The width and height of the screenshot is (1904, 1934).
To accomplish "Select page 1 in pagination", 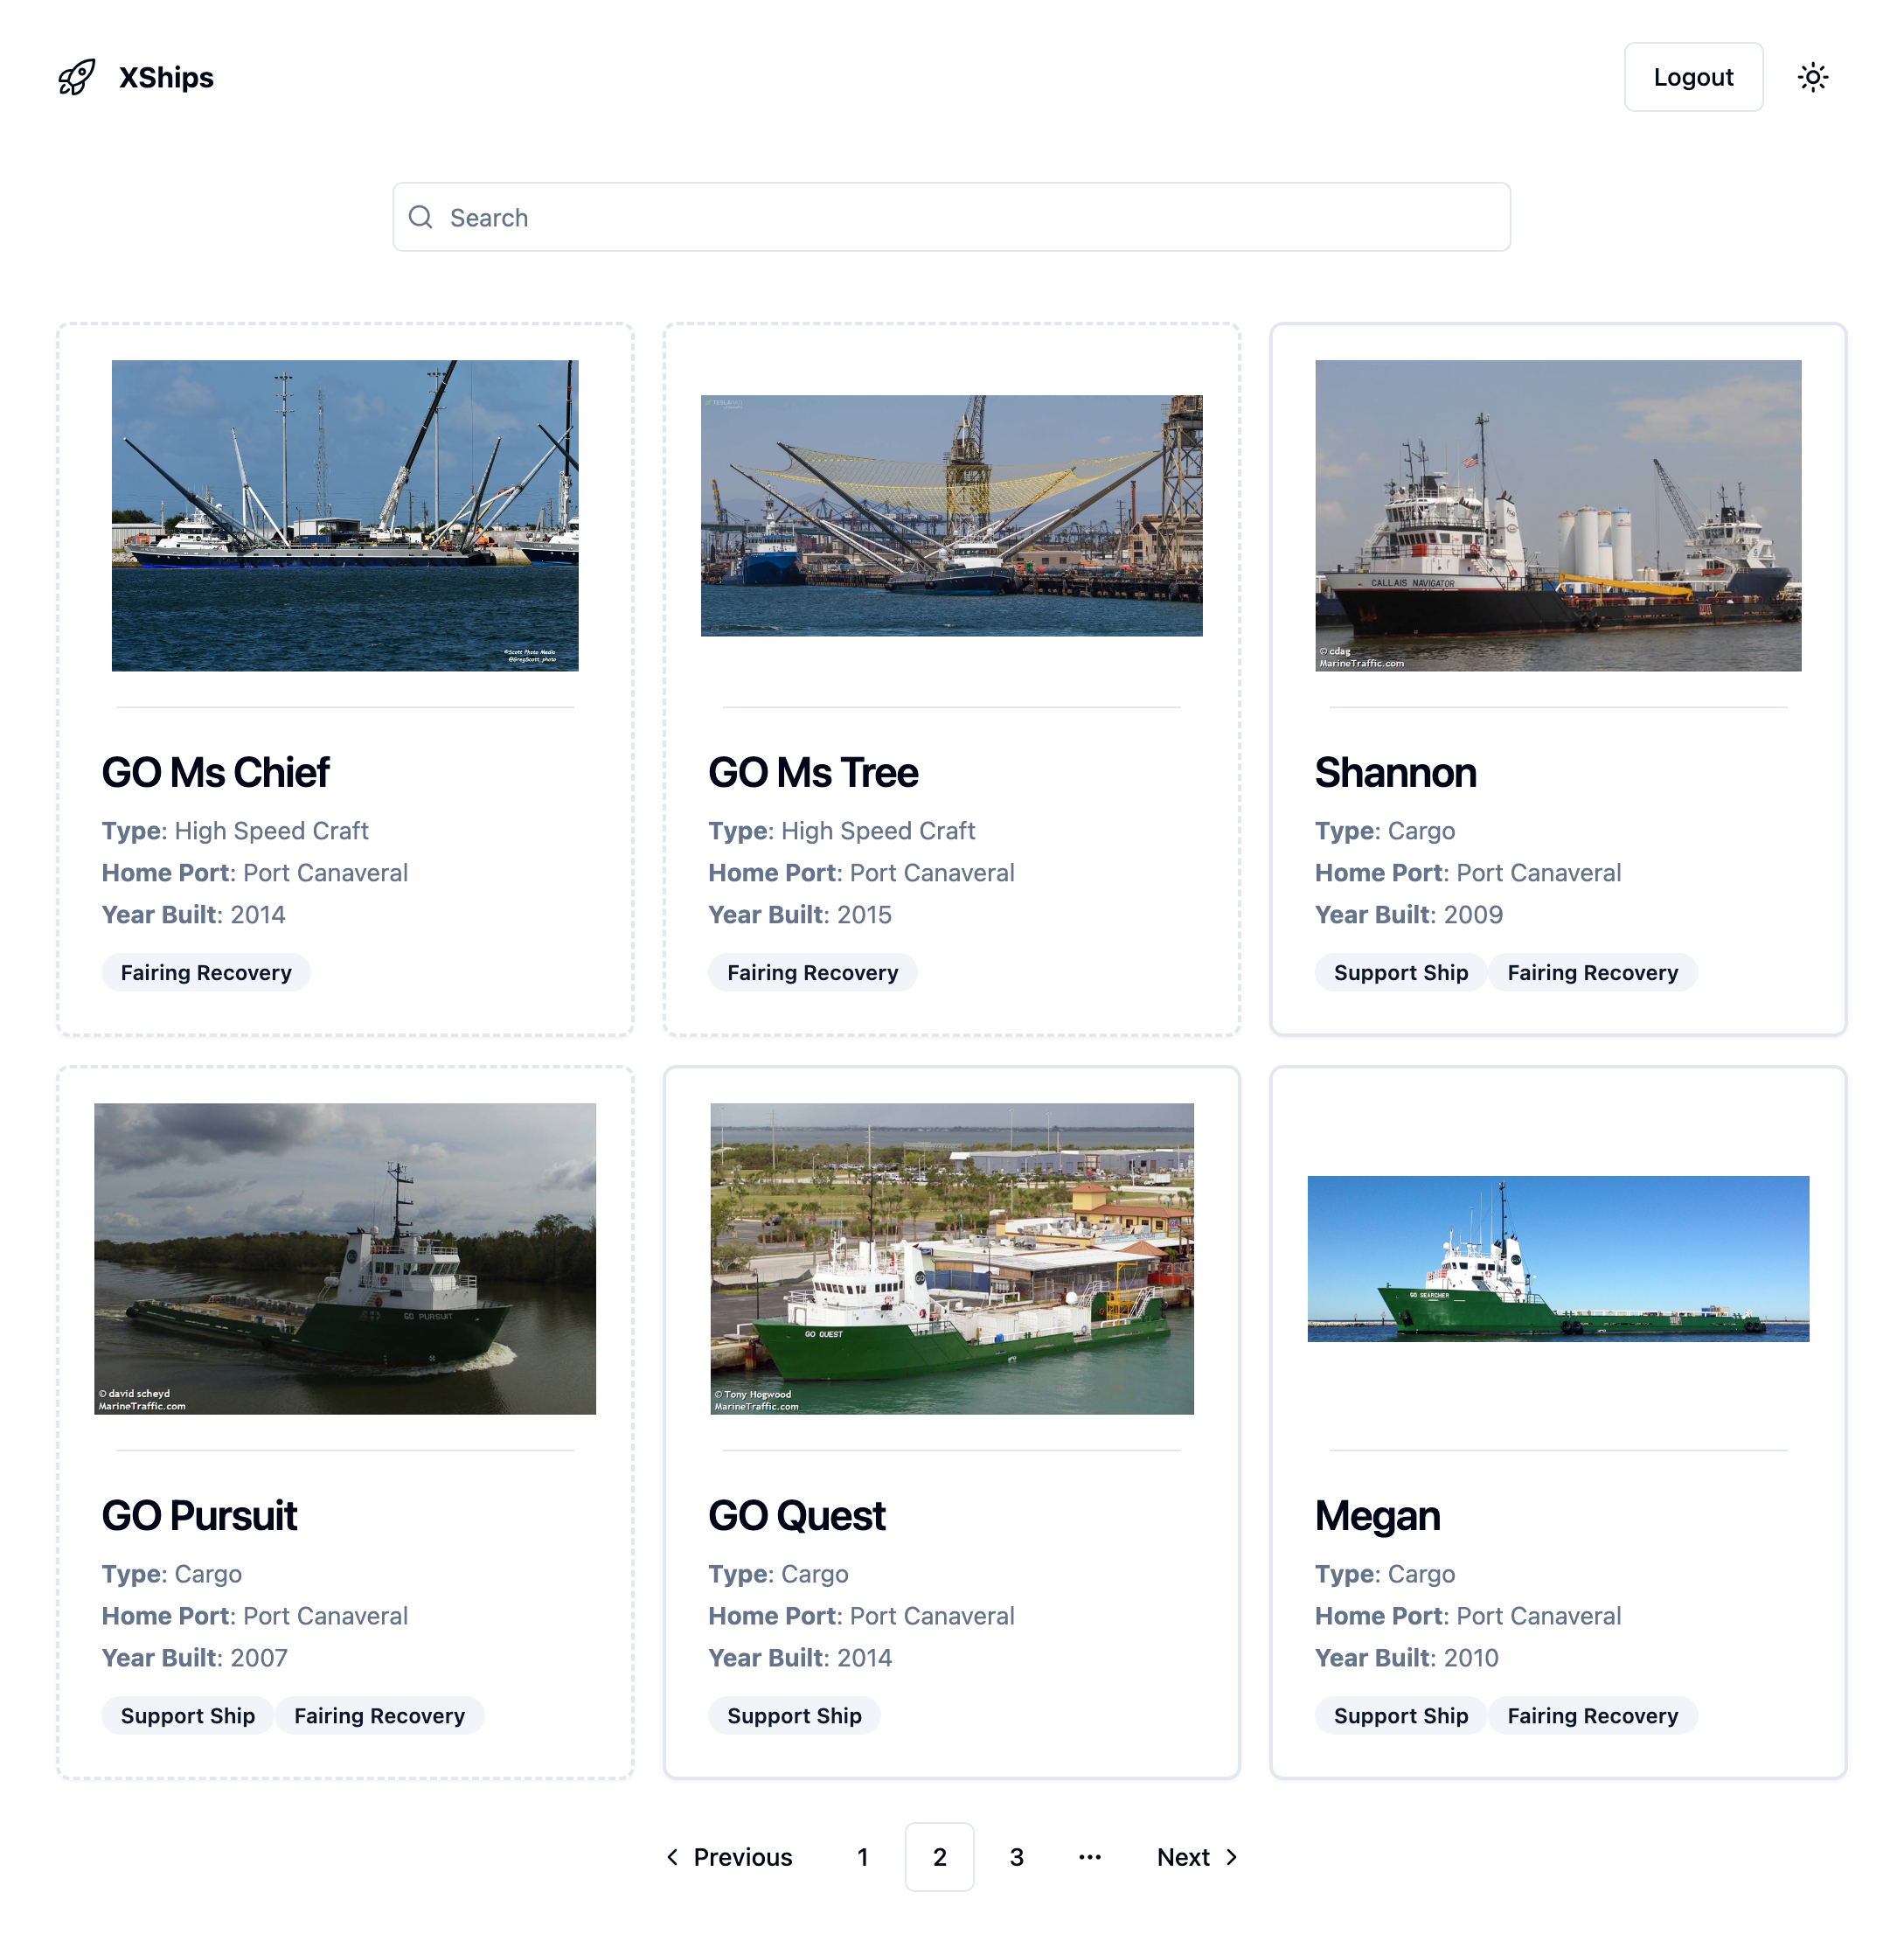I will click(862, 1856).
